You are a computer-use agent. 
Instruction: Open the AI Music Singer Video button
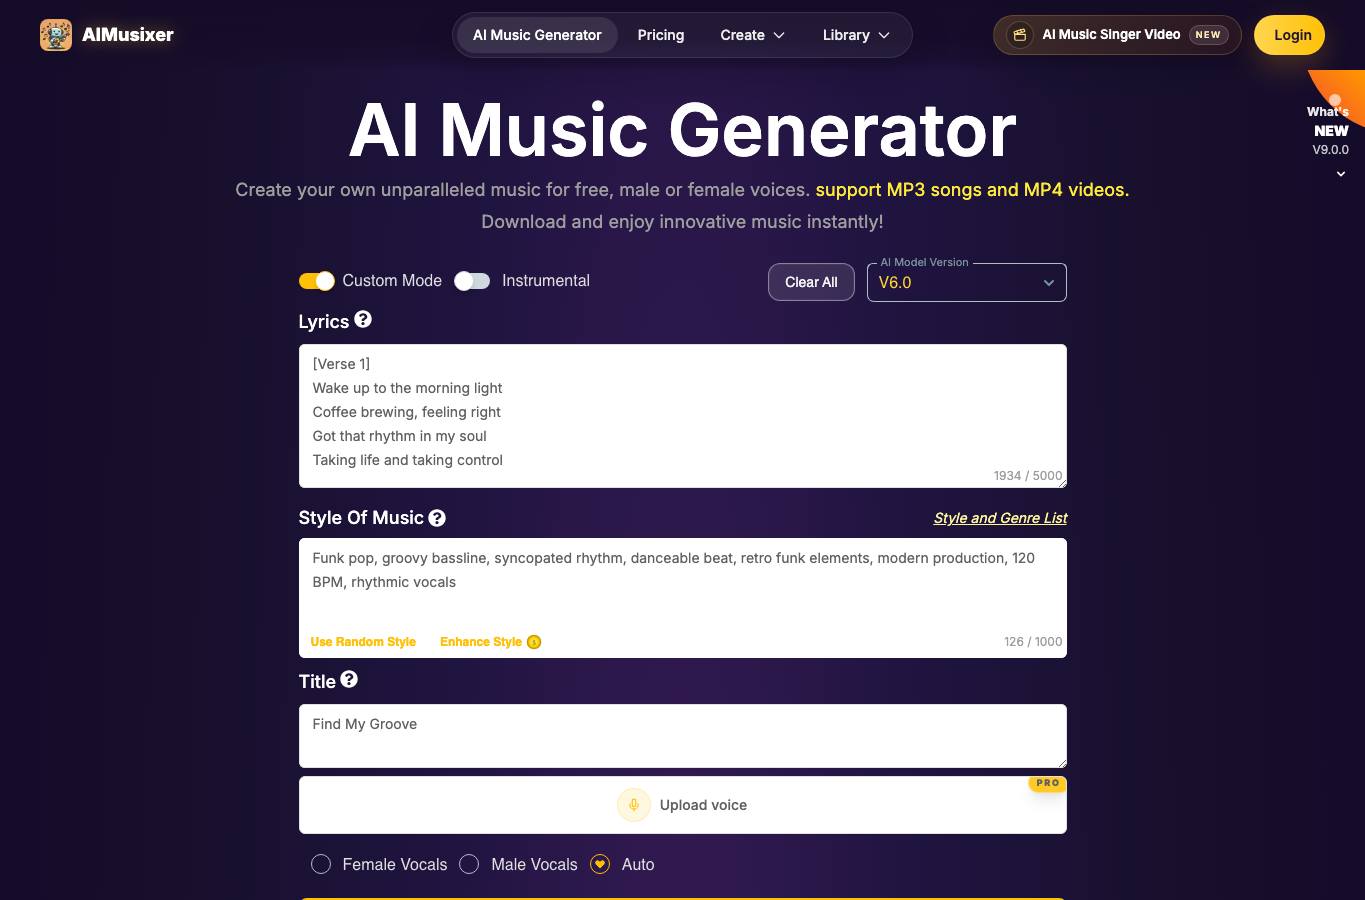coord(1117,35)
